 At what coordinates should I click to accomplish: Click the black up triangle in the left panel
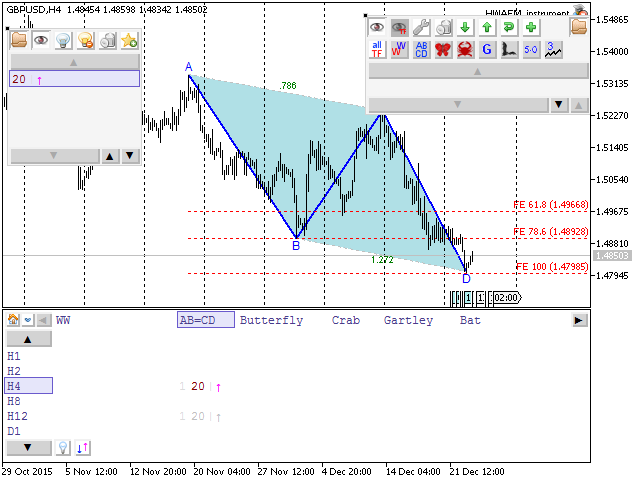click(110, 156)
